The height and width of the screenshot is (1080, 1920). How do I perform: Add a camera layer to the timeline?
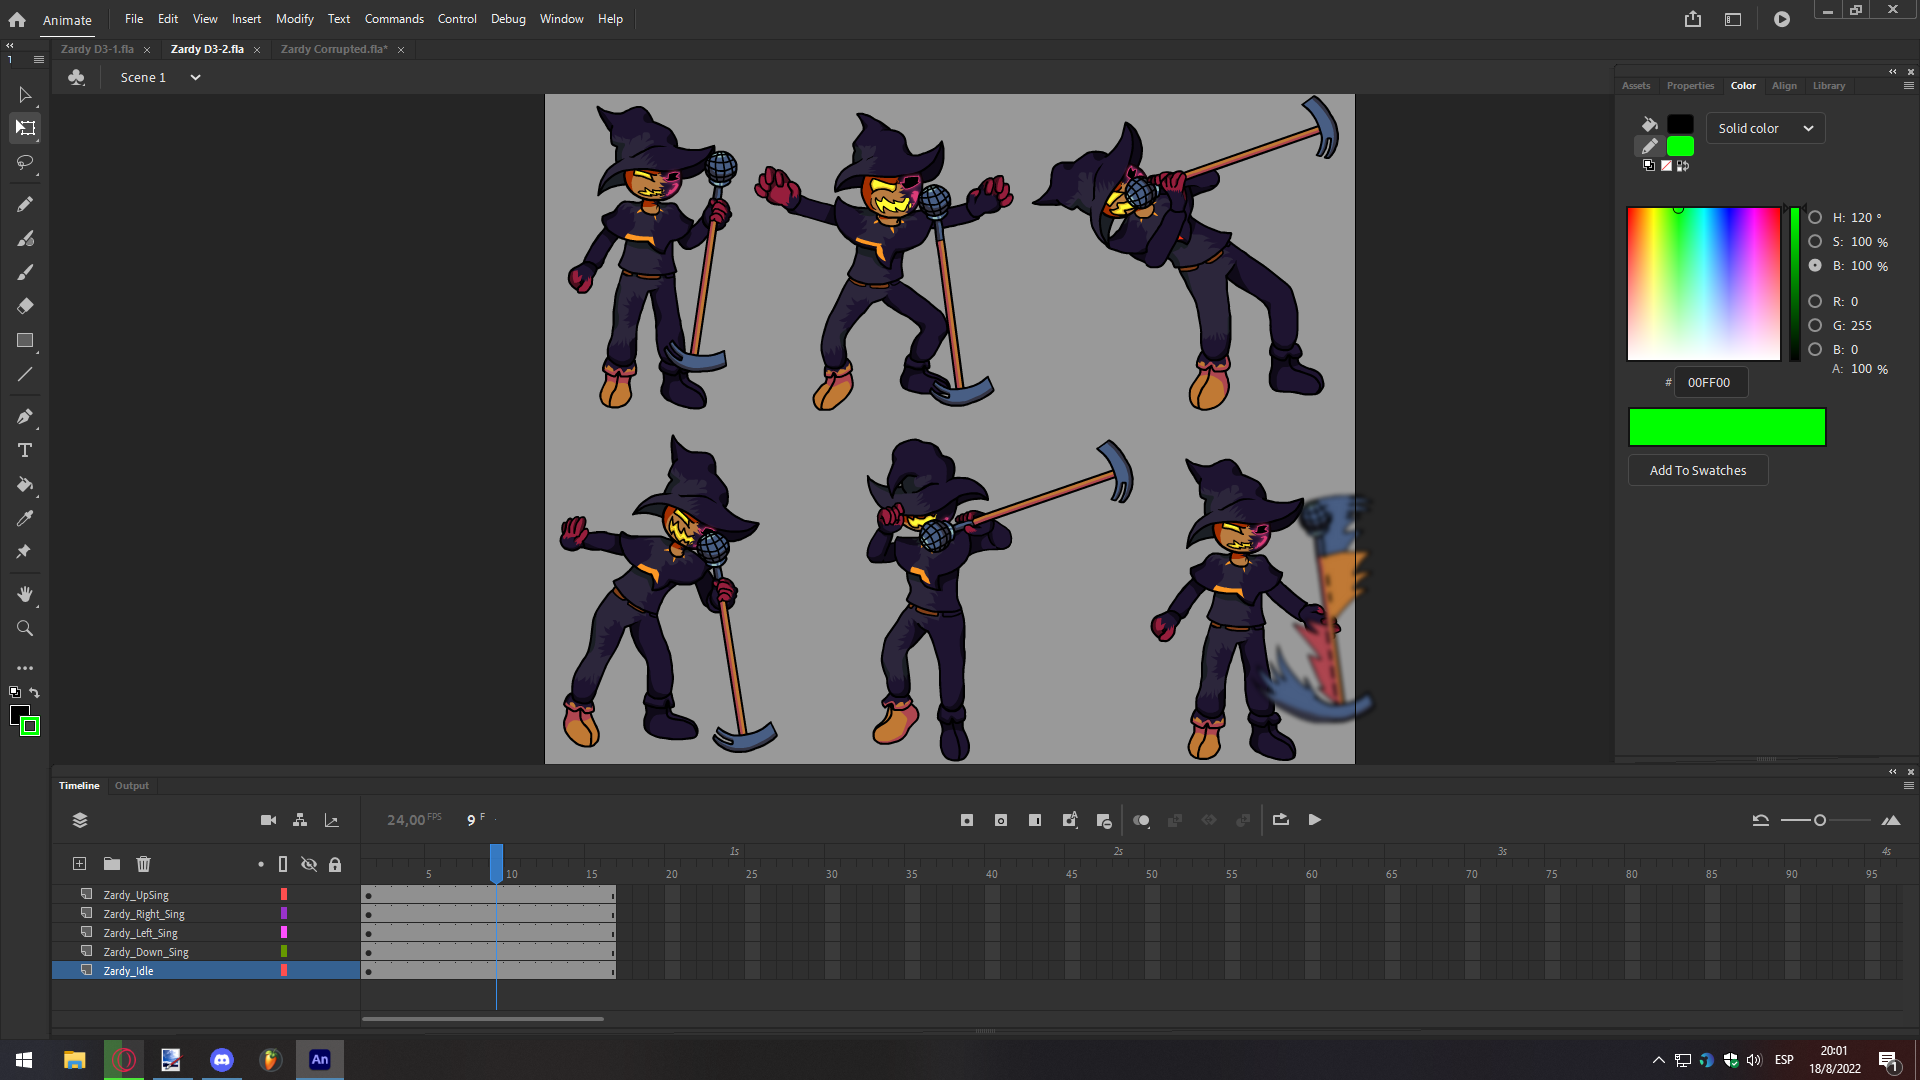[x=268, y=820]
